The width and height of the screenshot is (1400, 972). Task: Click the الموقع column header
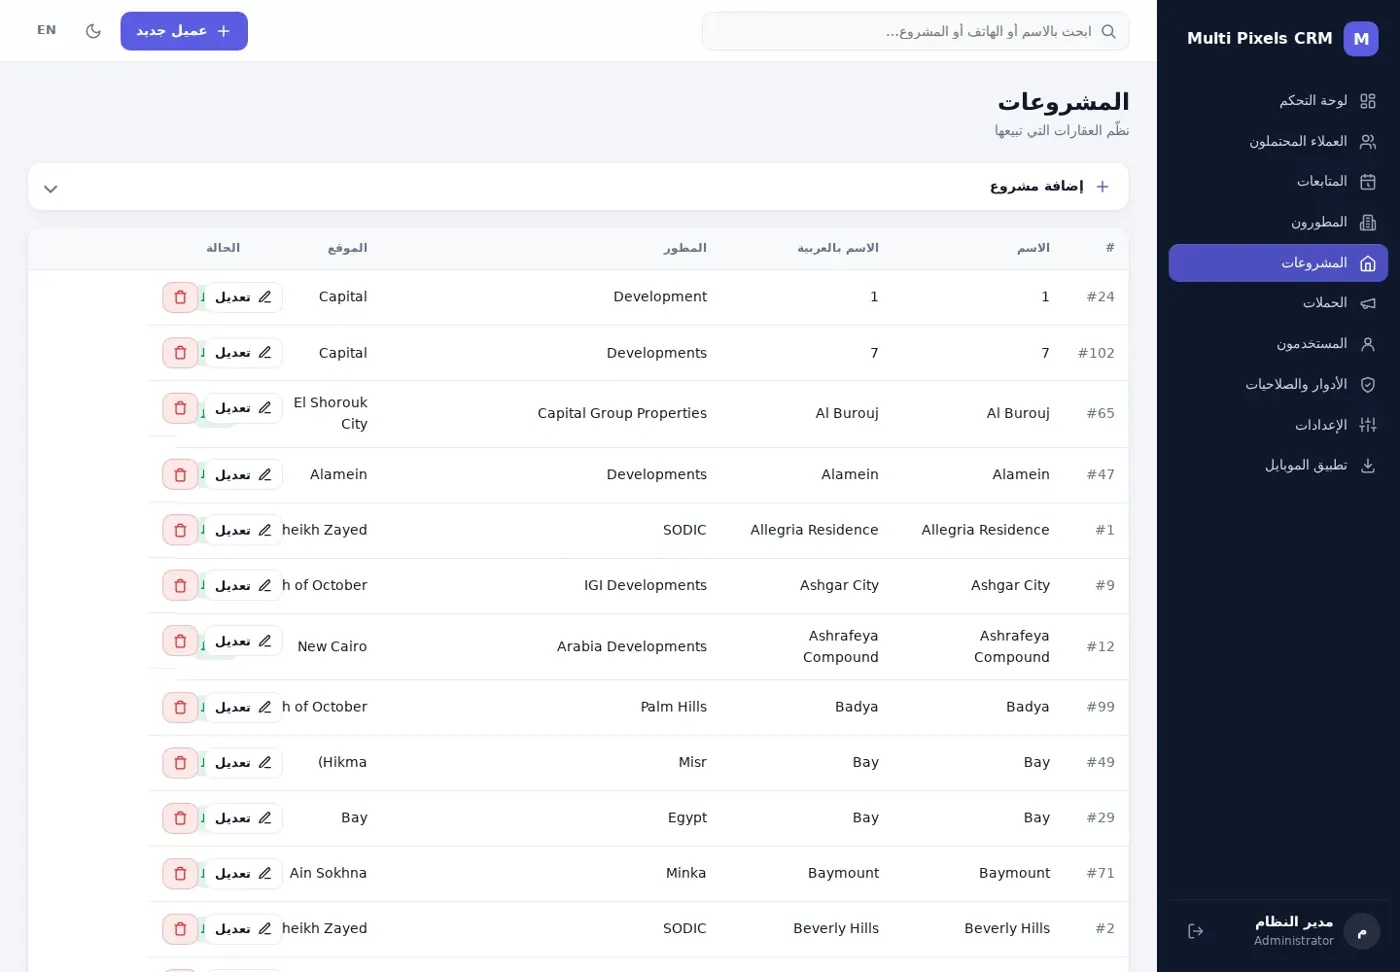point(347,248)
